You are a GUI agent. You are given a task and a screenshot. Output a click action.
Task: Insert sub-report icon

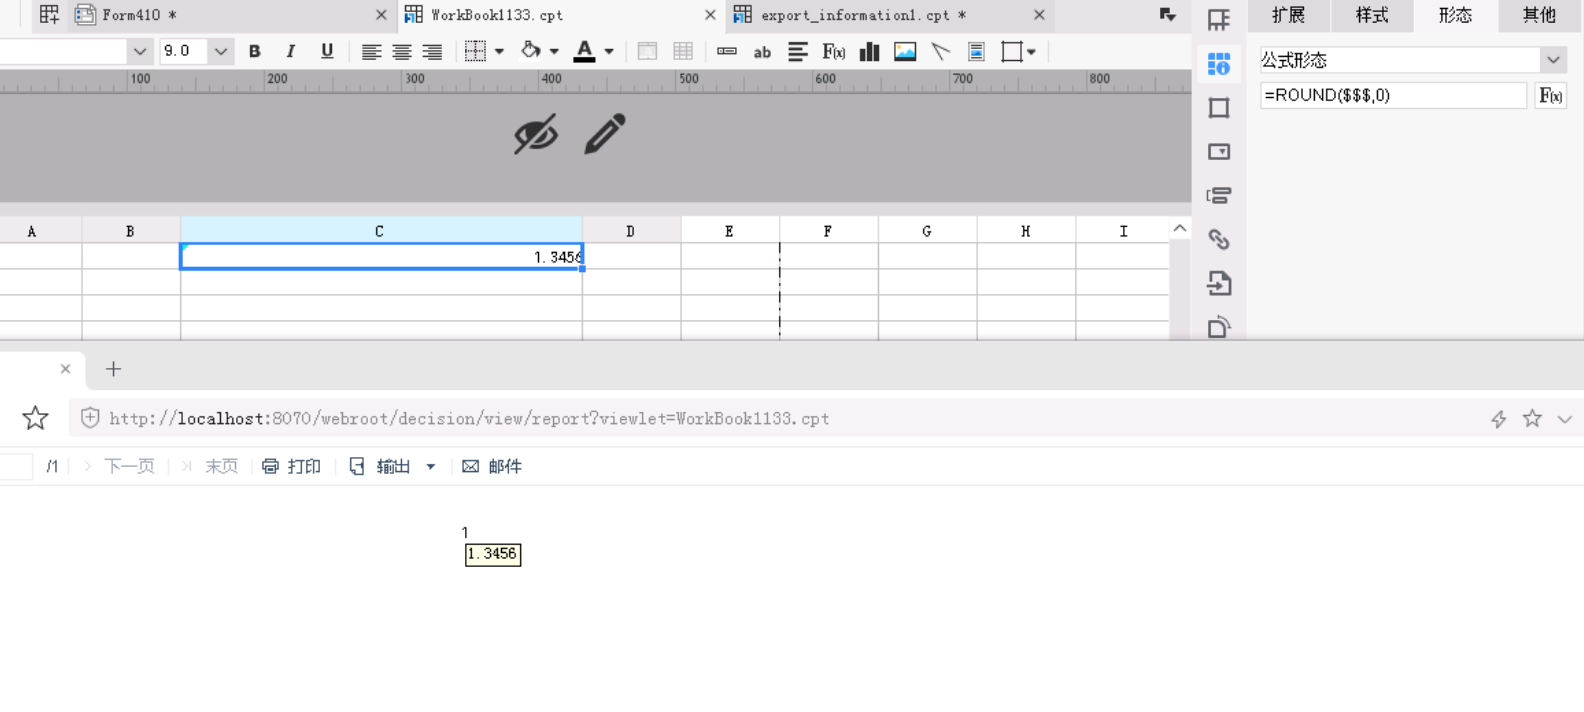tap(977, 51)
